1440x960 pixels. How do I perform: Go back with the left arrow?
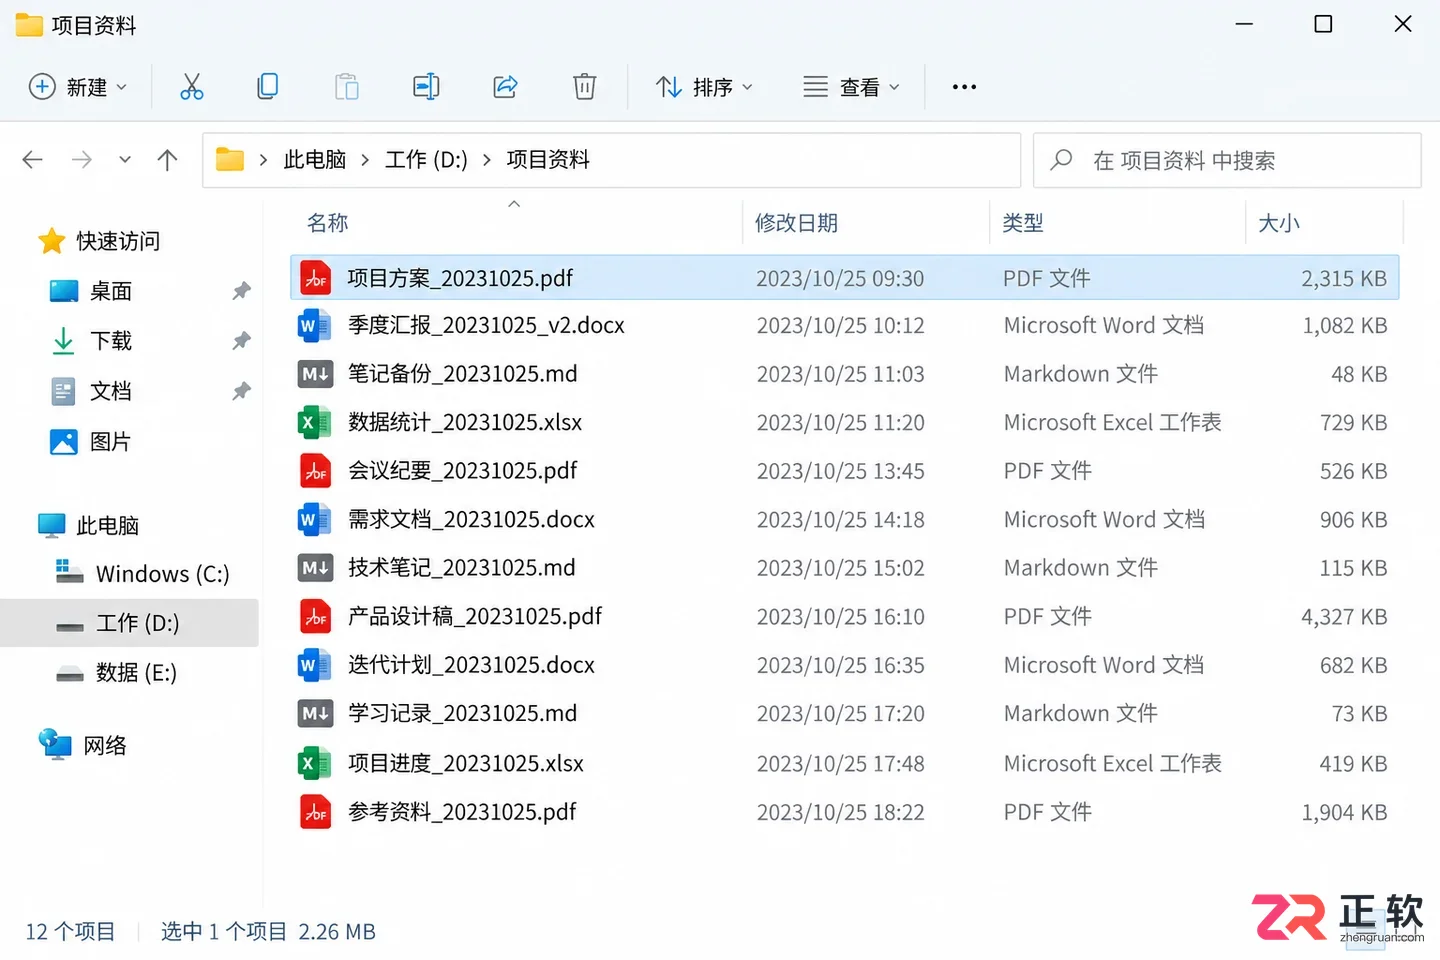[33, 160]
